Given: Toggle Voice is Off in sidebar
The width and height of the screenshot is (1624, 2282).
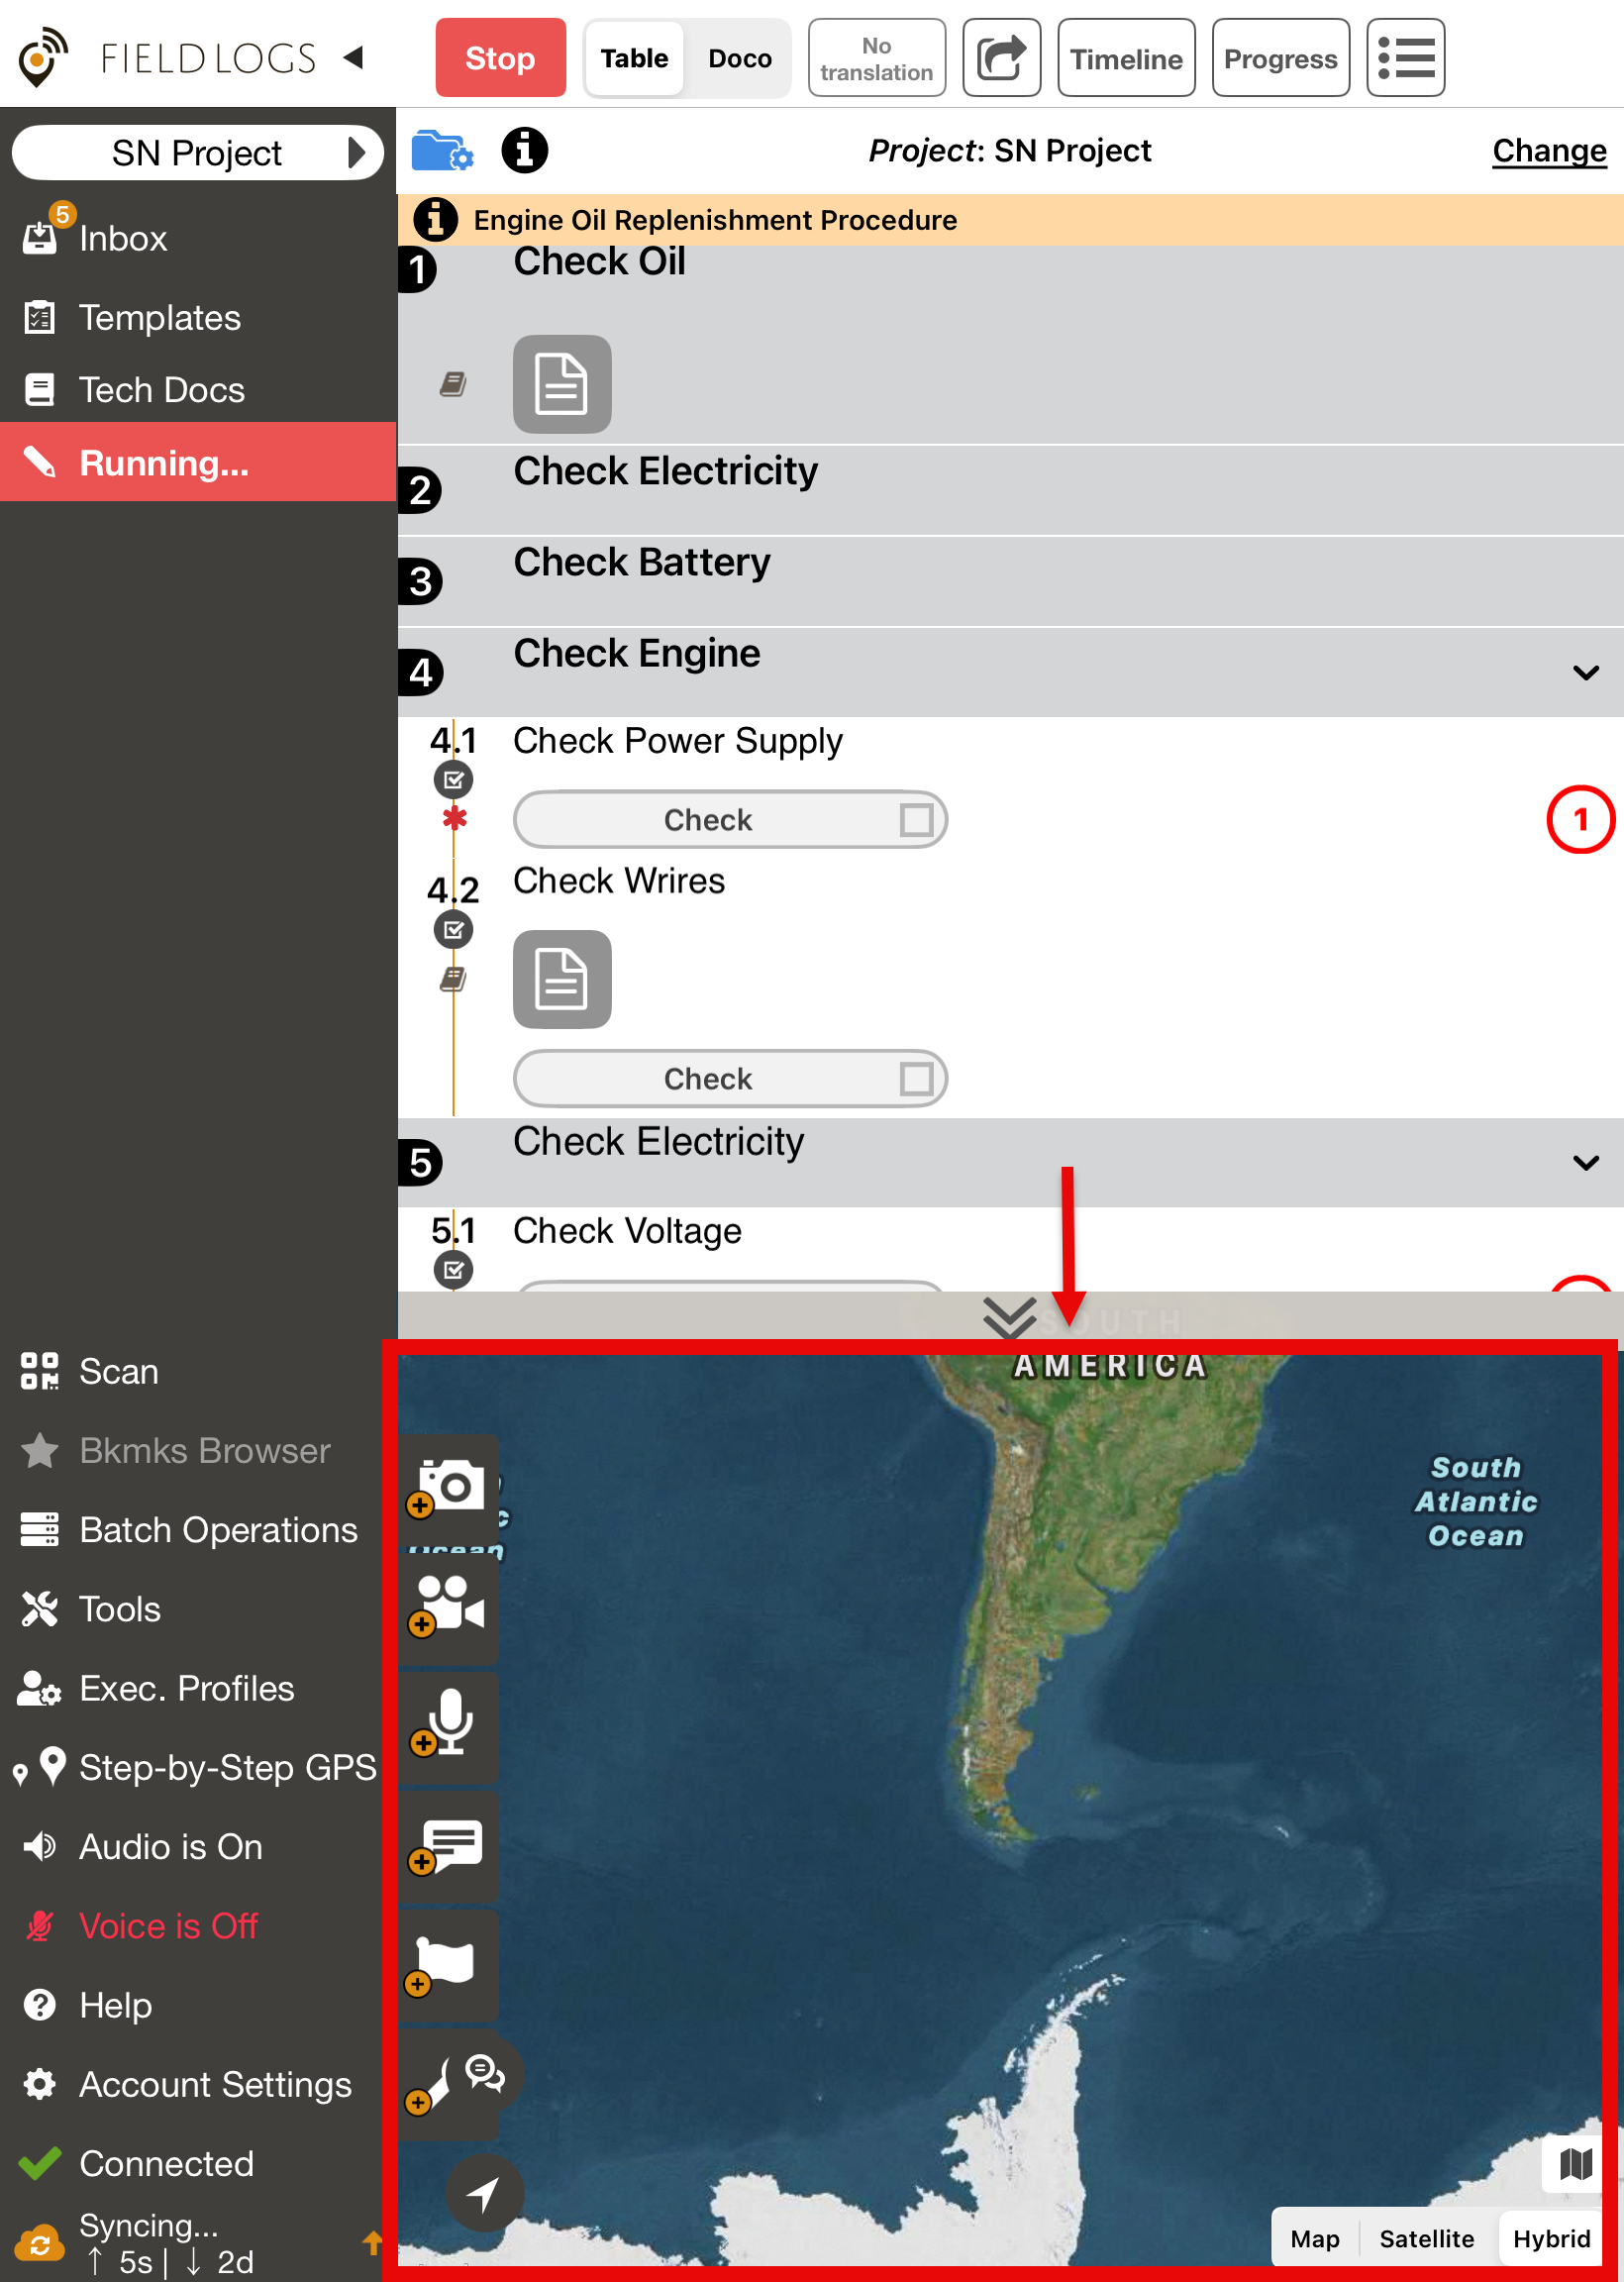Looking at the screenshot, I should [x=168, y=1926].
